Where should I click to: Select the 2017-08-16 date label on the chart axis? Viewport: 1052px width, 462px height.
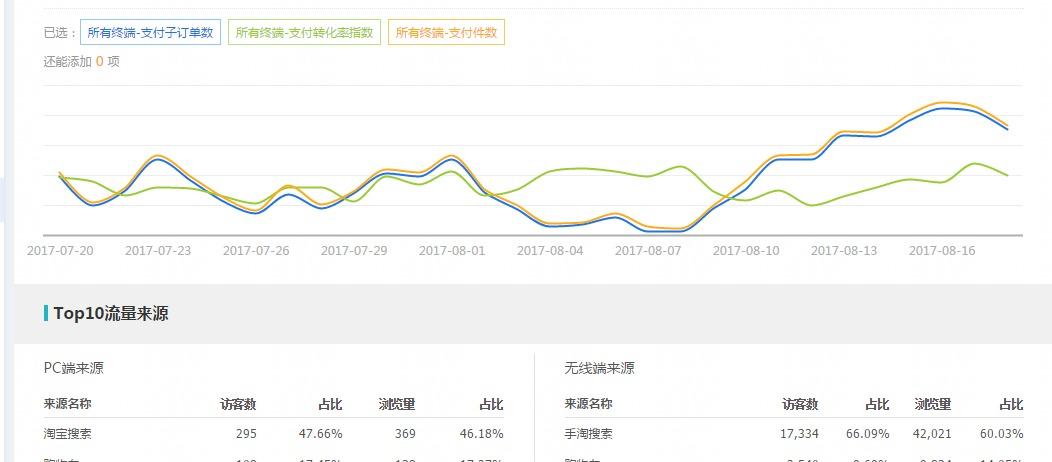tap(942, 251)
